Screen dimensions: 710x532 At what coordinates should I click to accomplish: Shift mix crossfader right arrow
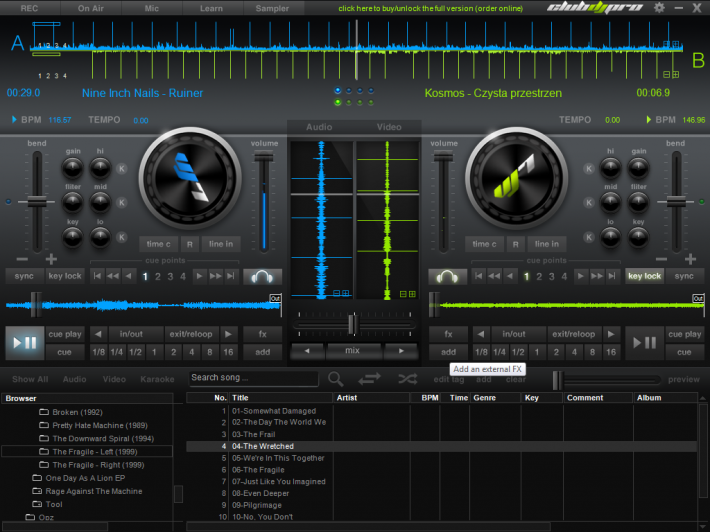401,351
